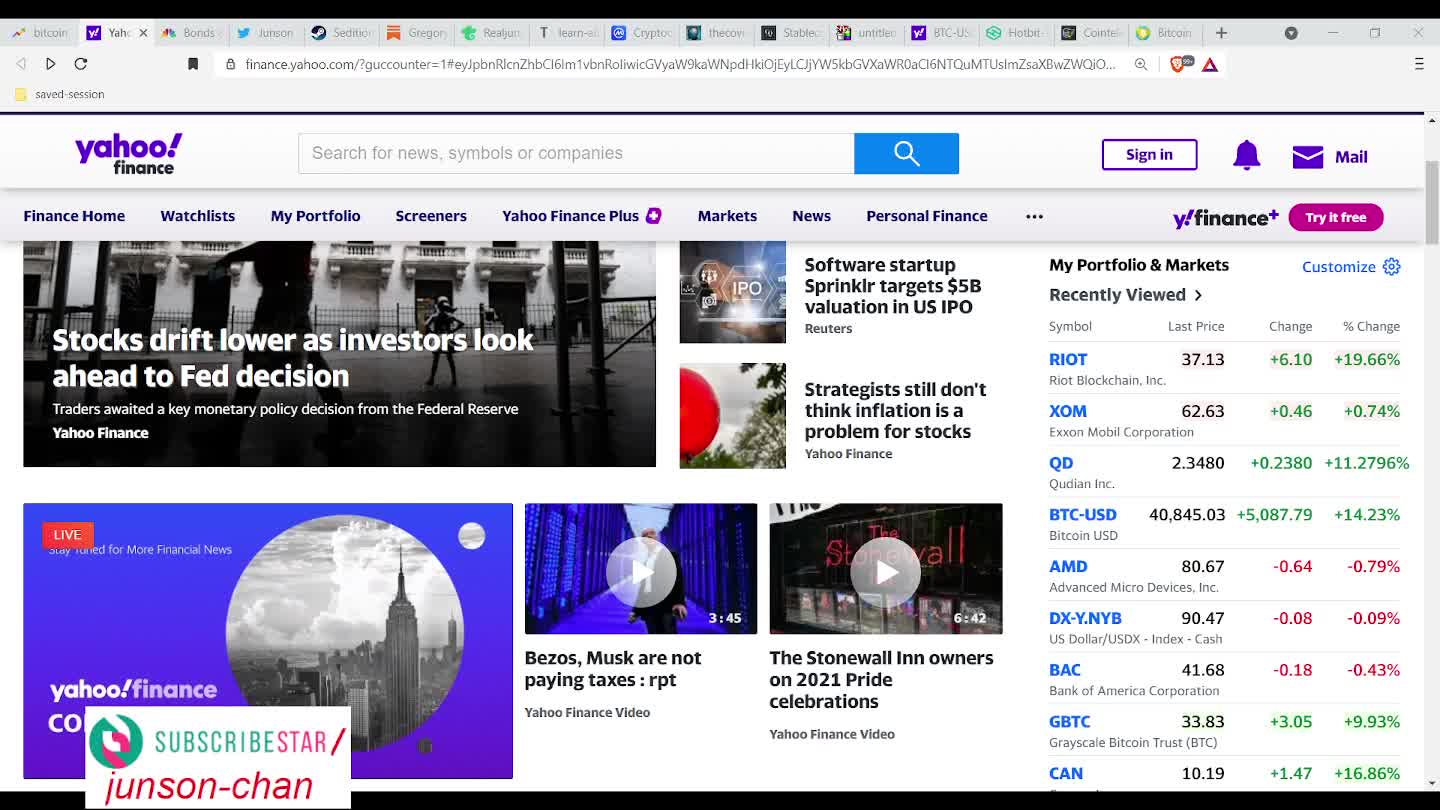Viewport: 1440px width, 810px height.
Task: Open the LIVE Yahoo Finance stream thumbnail
Action: 267,640
